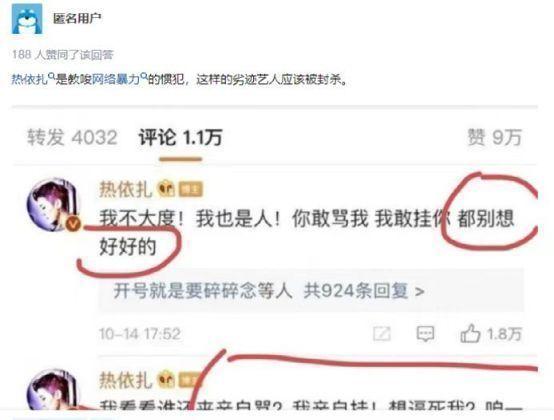View first commenter 热依扎 profile picture
Image resolution: width=554 pixels, height=420 pixels.
pyautogui.click(x=54, y=205)
